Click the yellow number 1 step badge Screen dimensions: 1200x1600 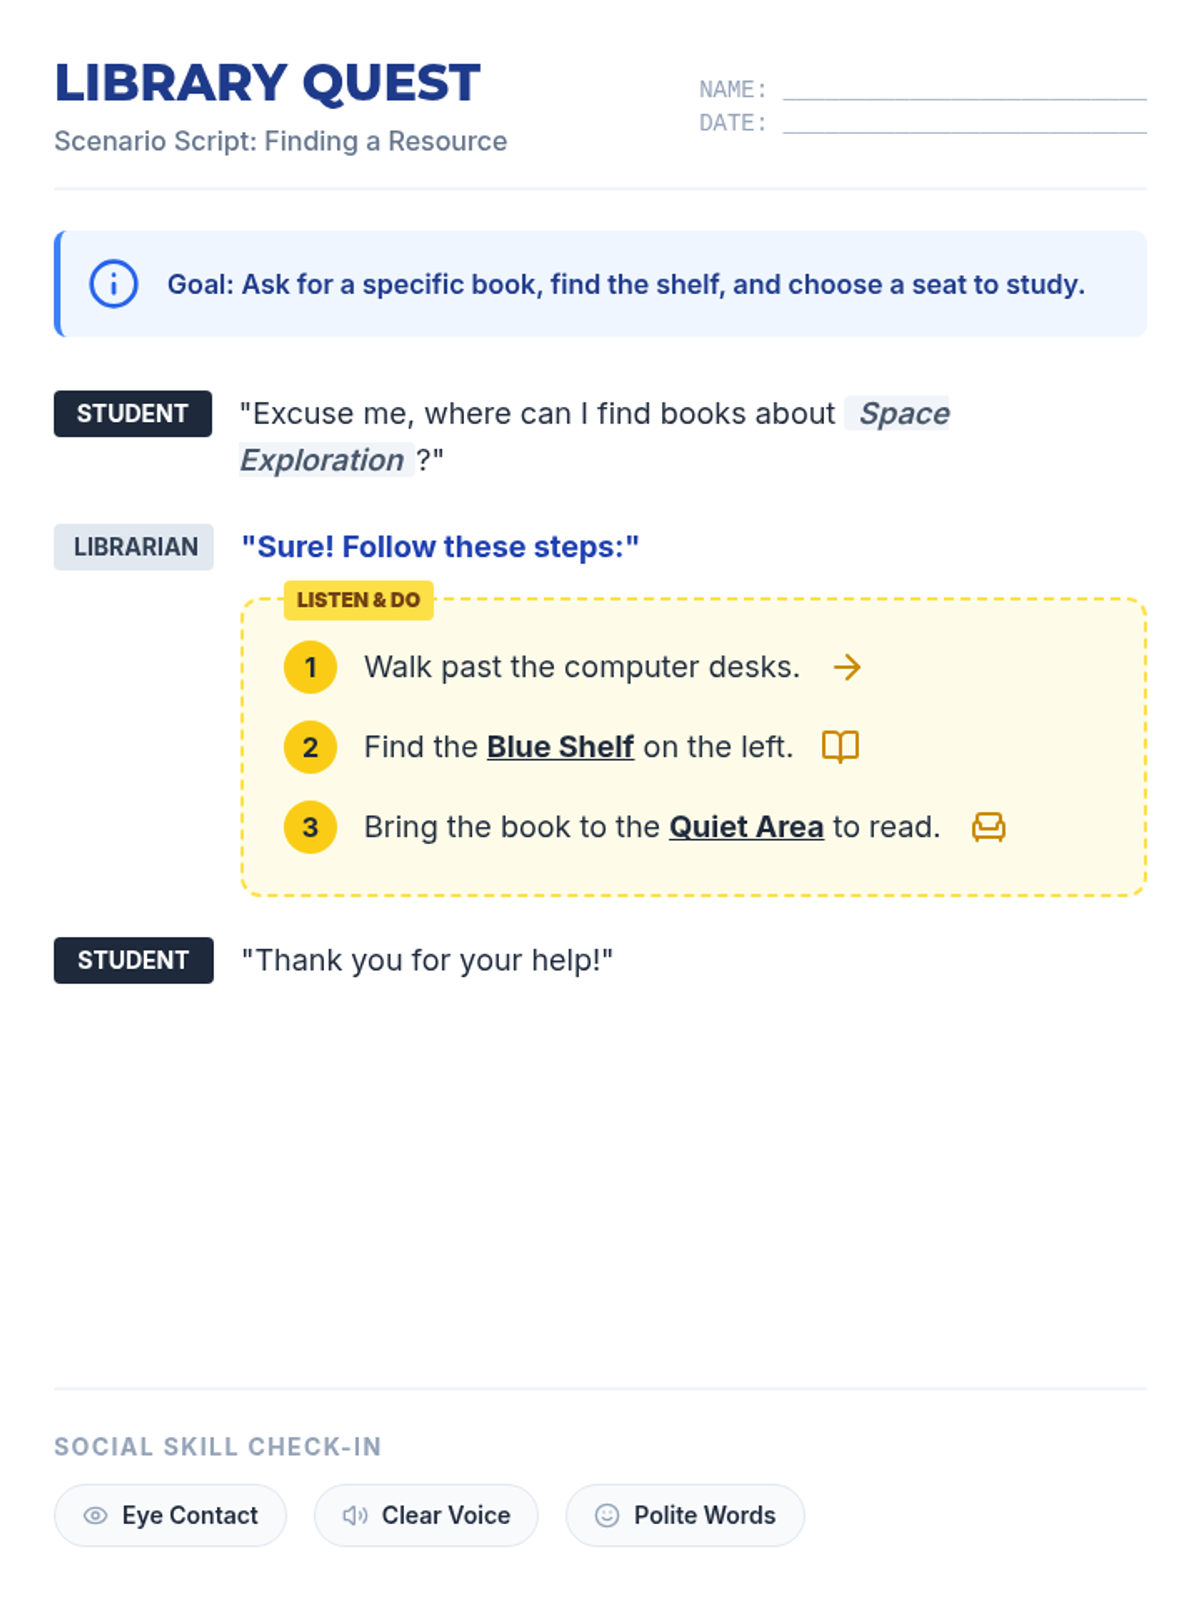[x=310, y=667]
